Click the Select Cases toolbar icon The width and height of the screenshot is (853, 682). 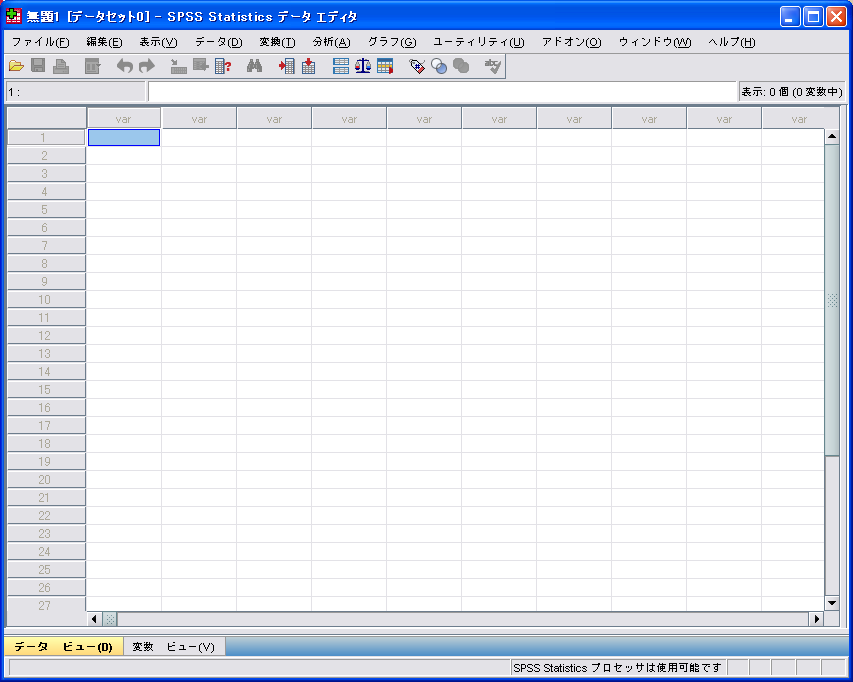(x=384, y=66)
